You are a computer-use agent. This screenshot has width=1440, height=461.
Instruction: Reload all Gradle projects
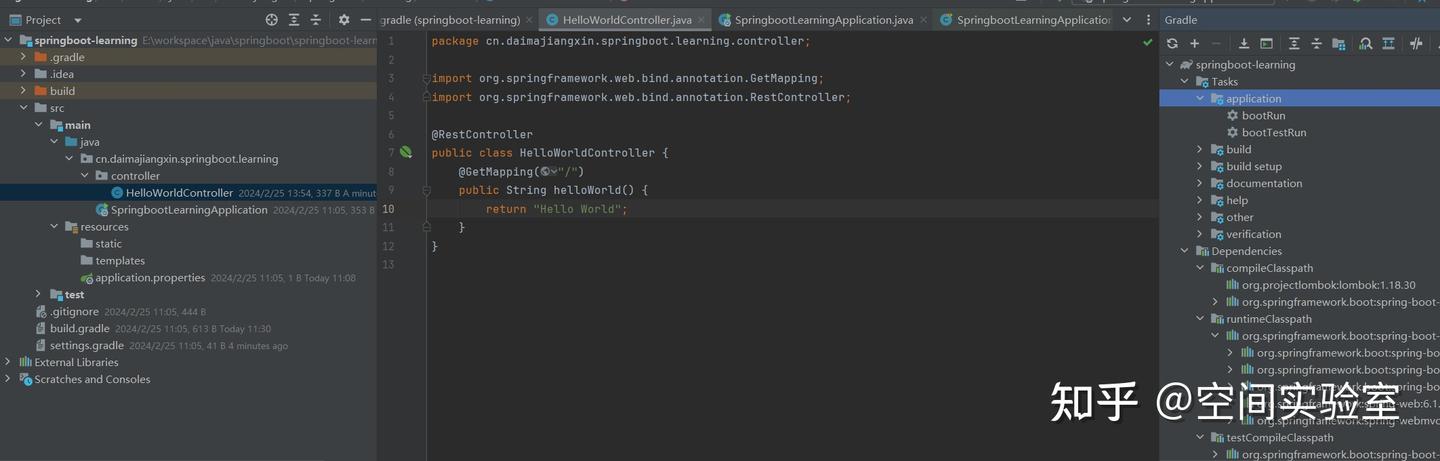(x=1172, y=44)
